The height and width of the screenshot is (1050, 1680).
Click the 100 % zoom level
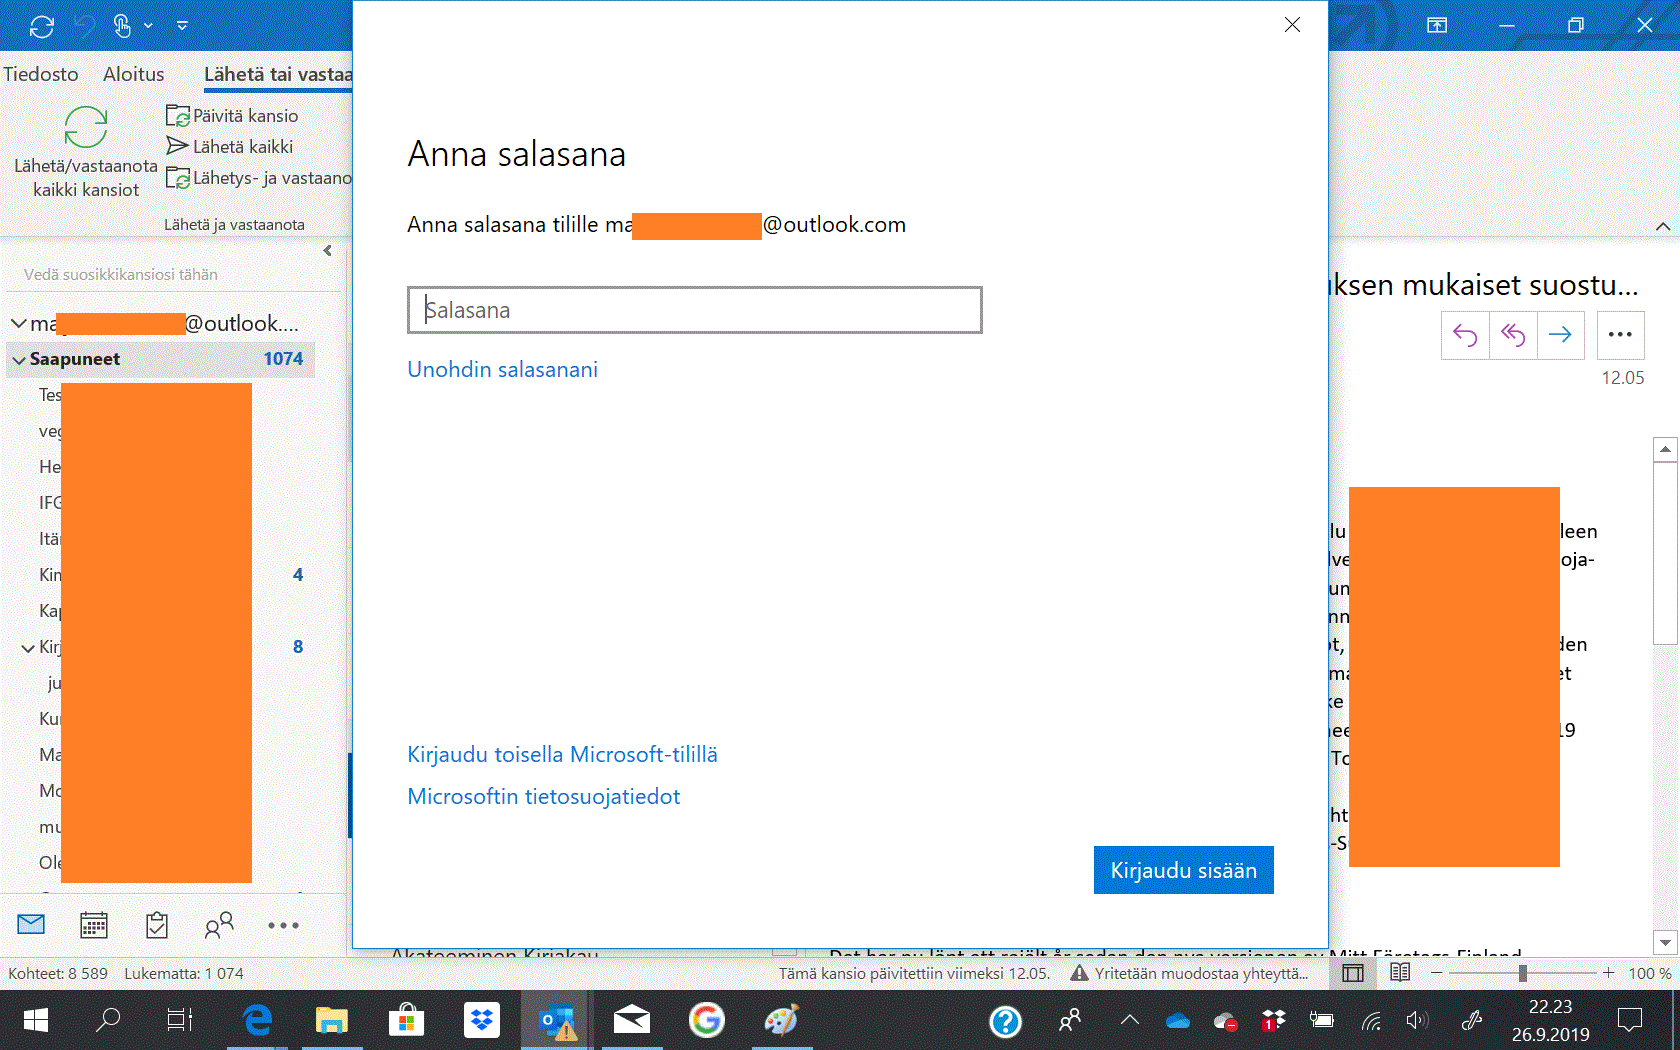point(1650,973)
